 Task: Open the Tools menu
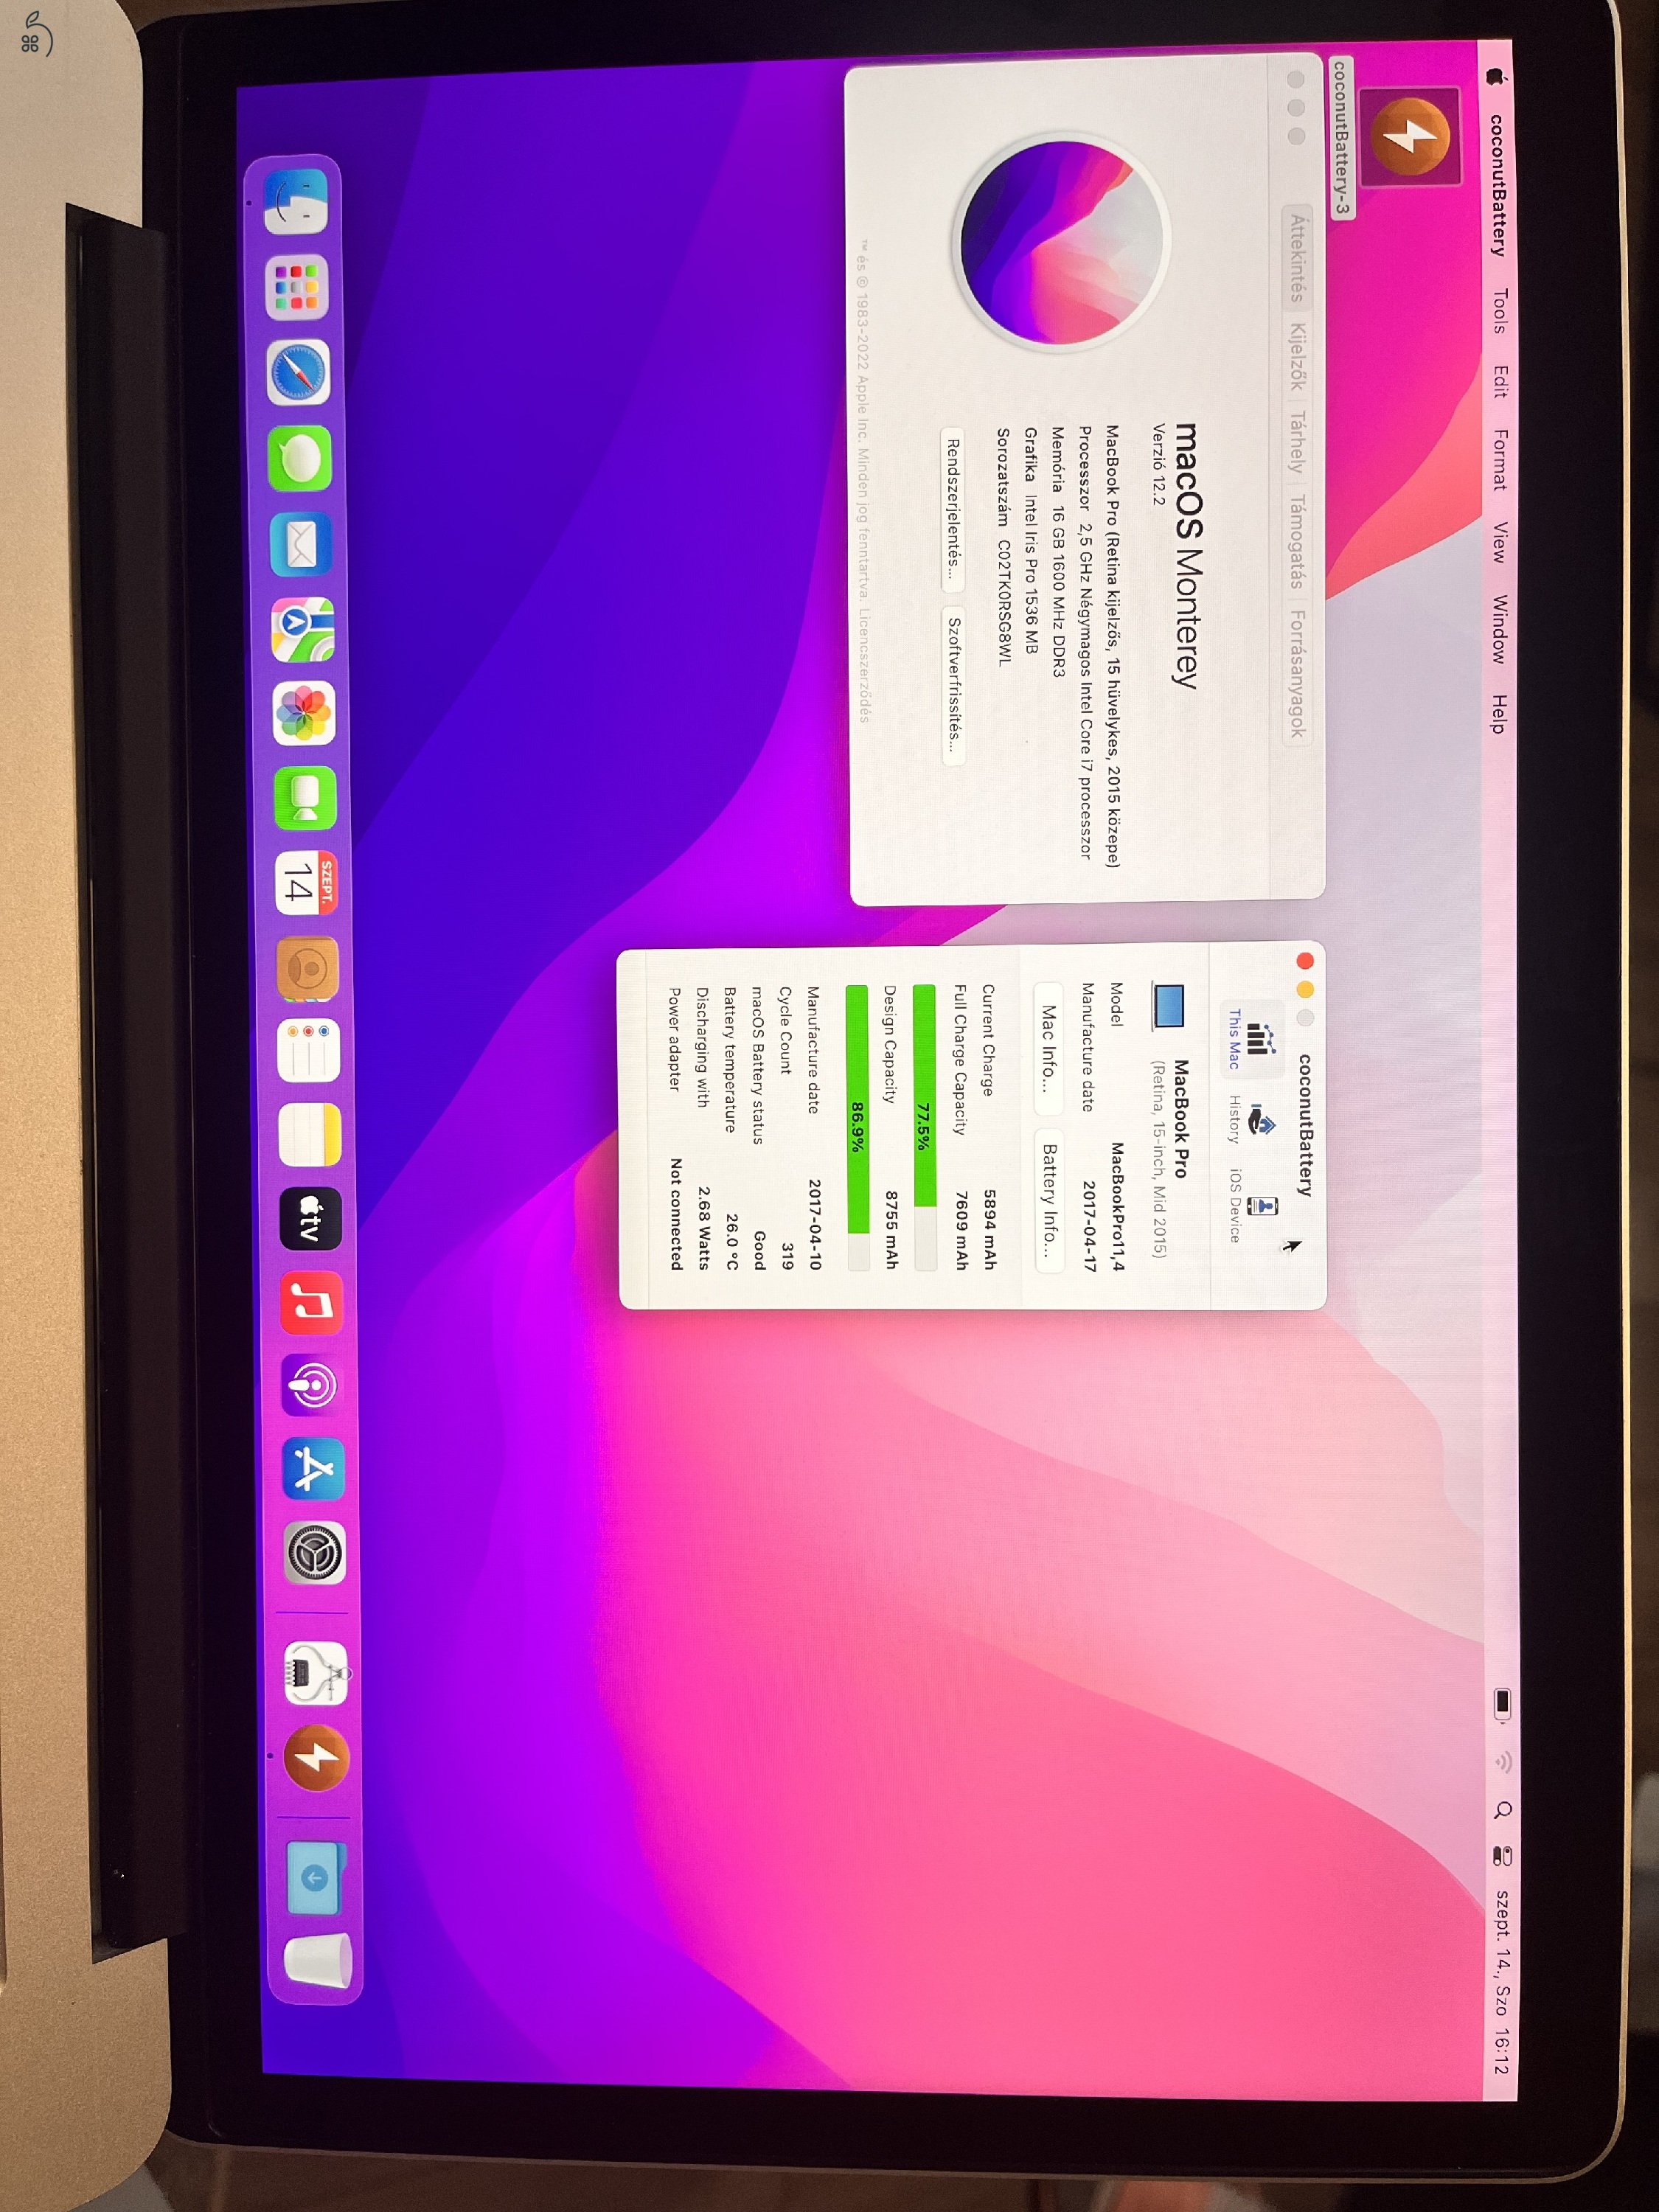pyautogui.click(x=1498, y=311)
